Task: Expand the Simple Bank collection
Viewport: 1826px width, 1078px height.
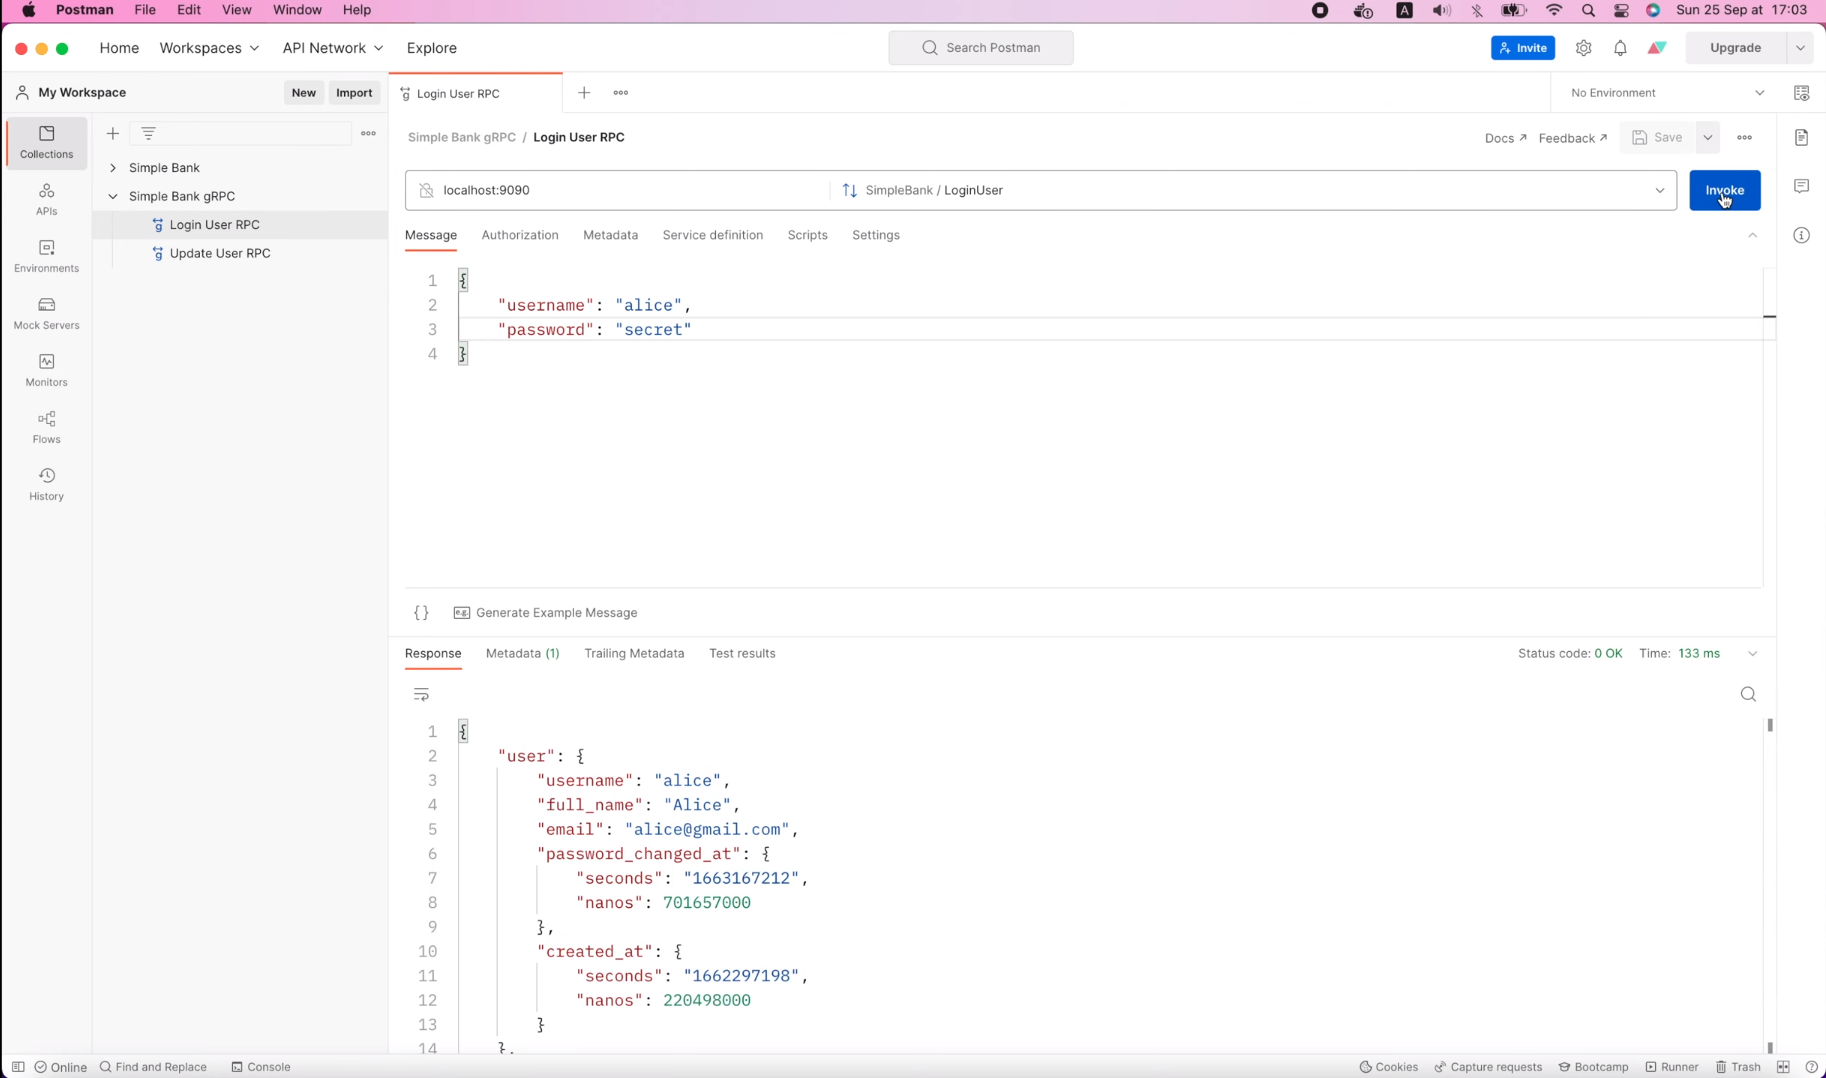Action: tap(113, 168)
